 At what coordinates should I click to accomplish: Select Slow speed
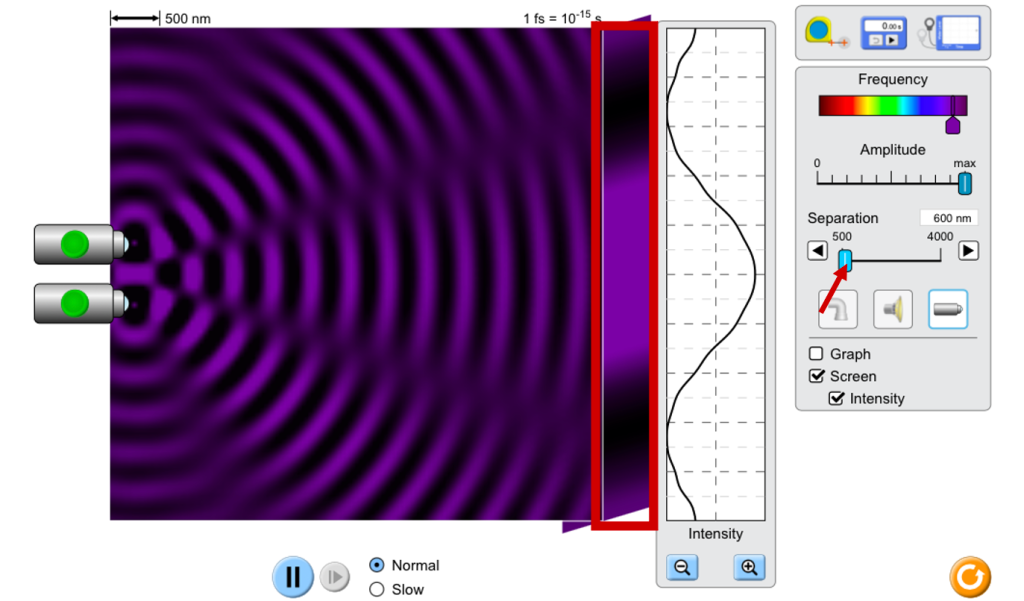coord(377,589)
